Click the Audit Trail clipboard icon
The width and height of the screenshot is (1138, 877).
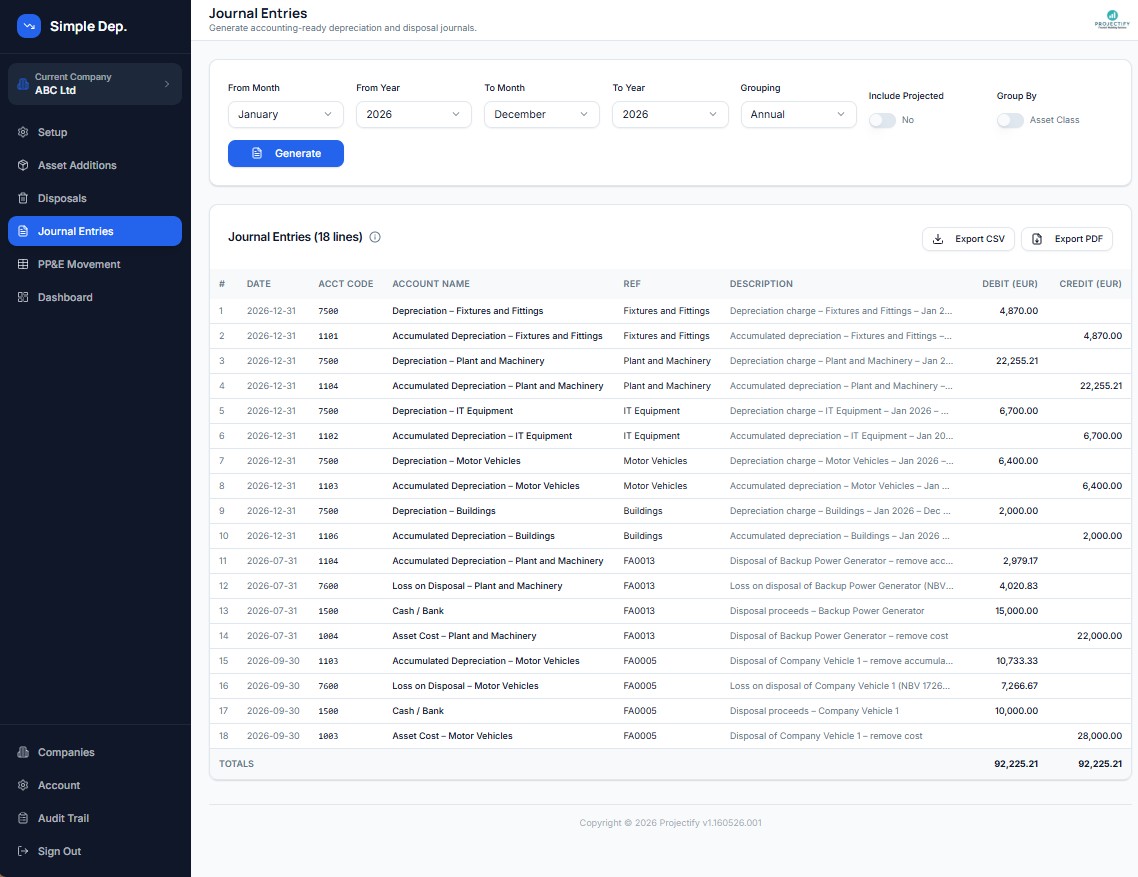(x=23, y=818)
